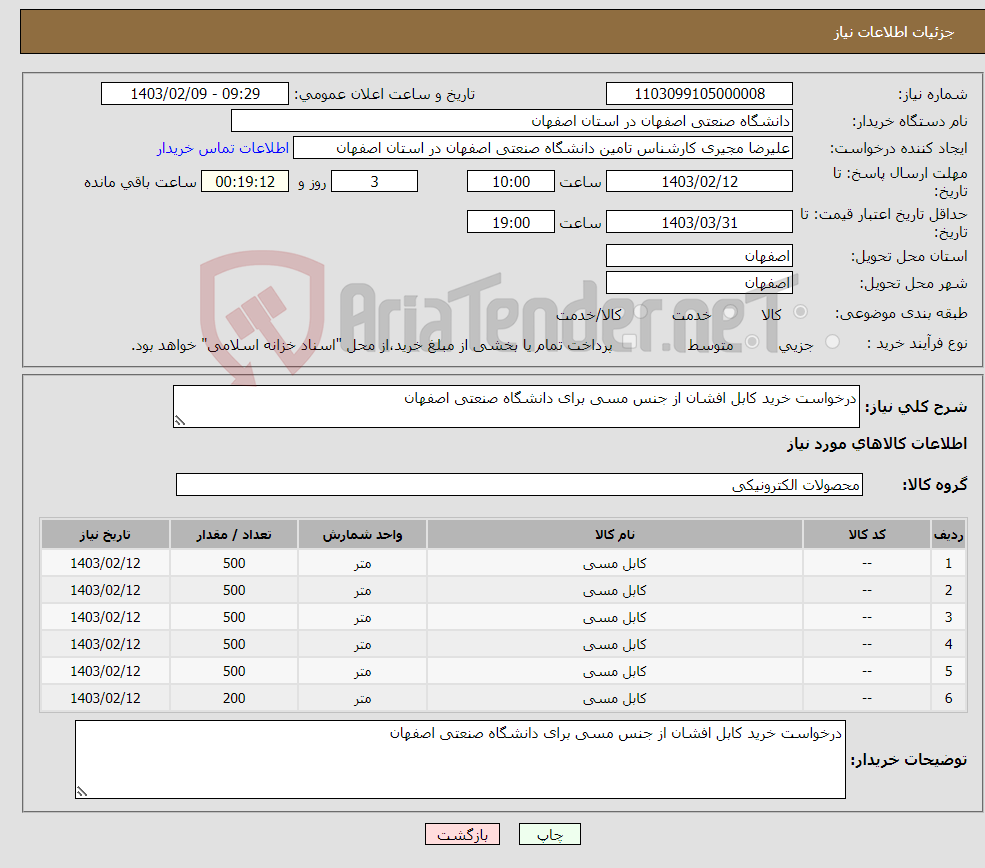Viewport: 985px width, 868px height.
Task: Select the جزیی purchase type radio
Action: click(832, 342)
